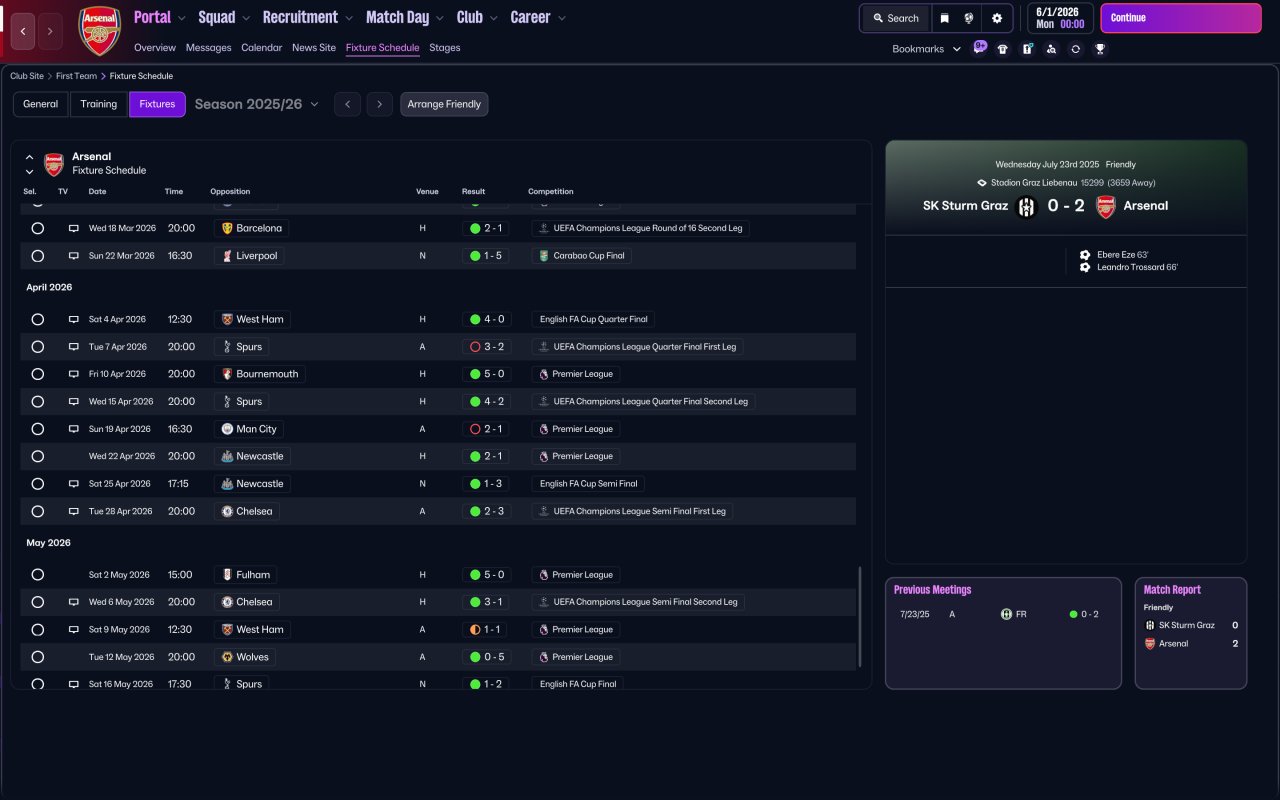Viewport: 1280px width, 800px height.
Task: Open the settings gear icon
Action: [x=996, y=18]
